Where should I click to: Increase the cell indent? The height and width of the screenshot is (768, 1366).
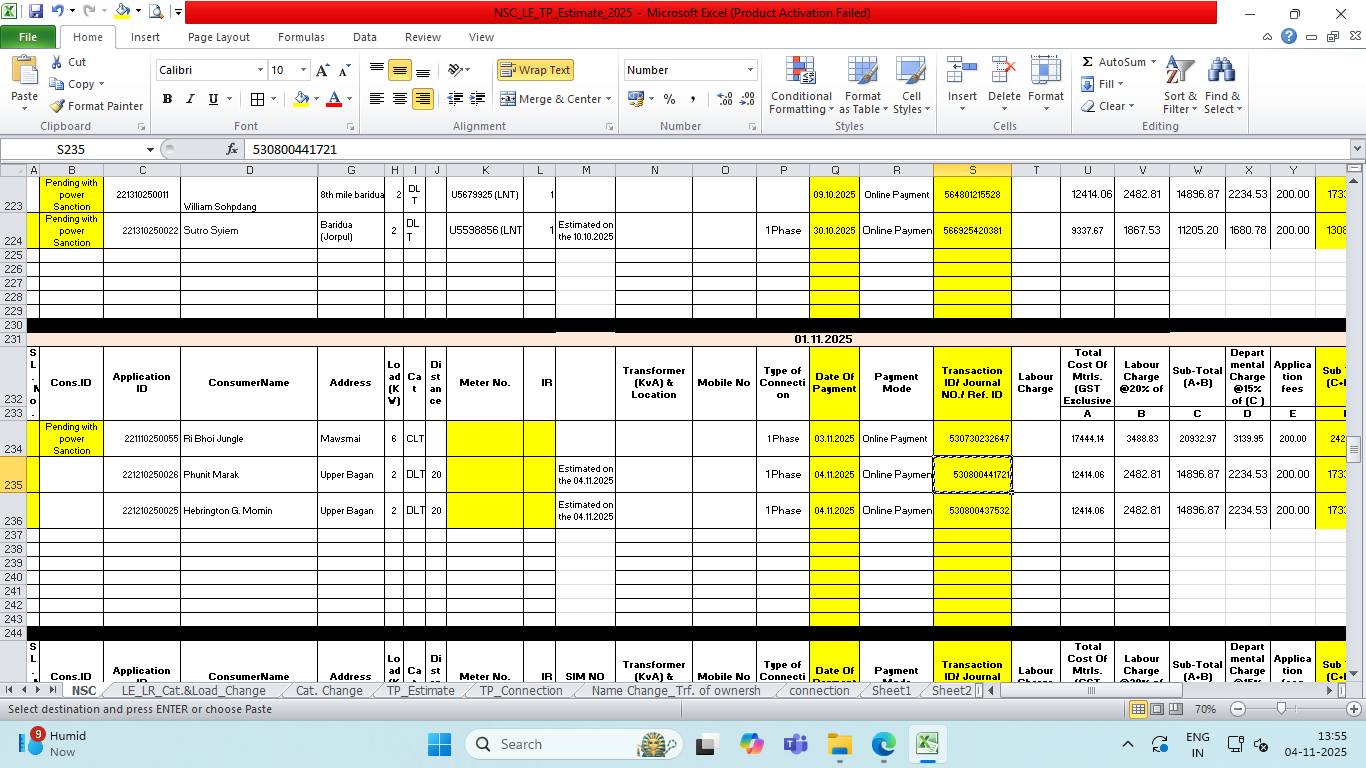479,99
